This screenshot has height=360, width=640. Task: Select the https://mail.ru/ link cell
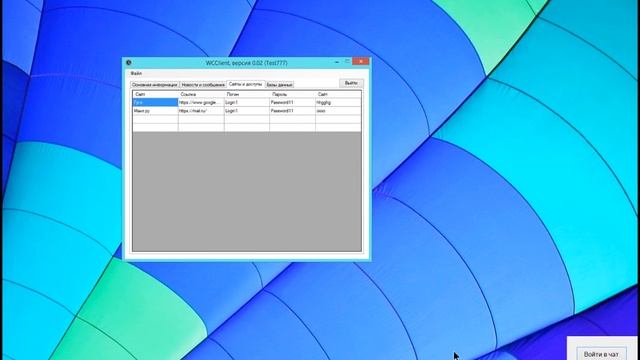[201, 111]
